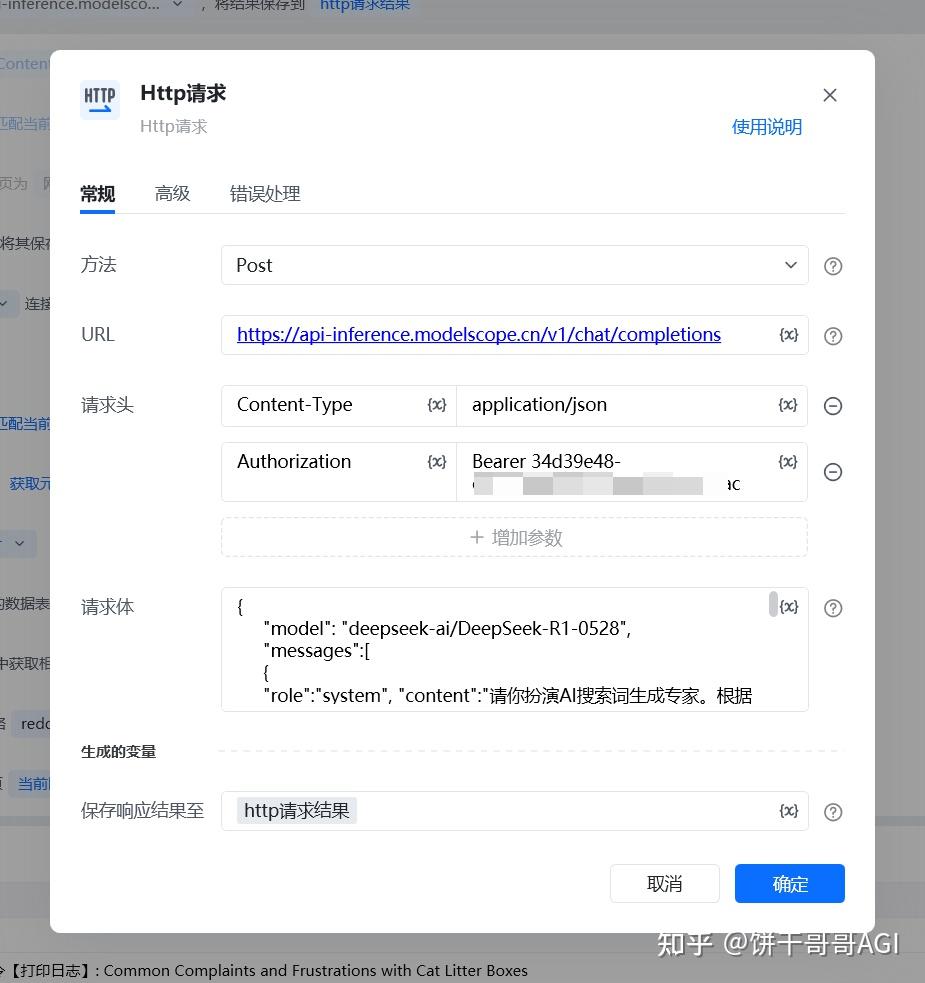Insert variable into the 请求体 body

pyautogui.click(x=788, y=607)
